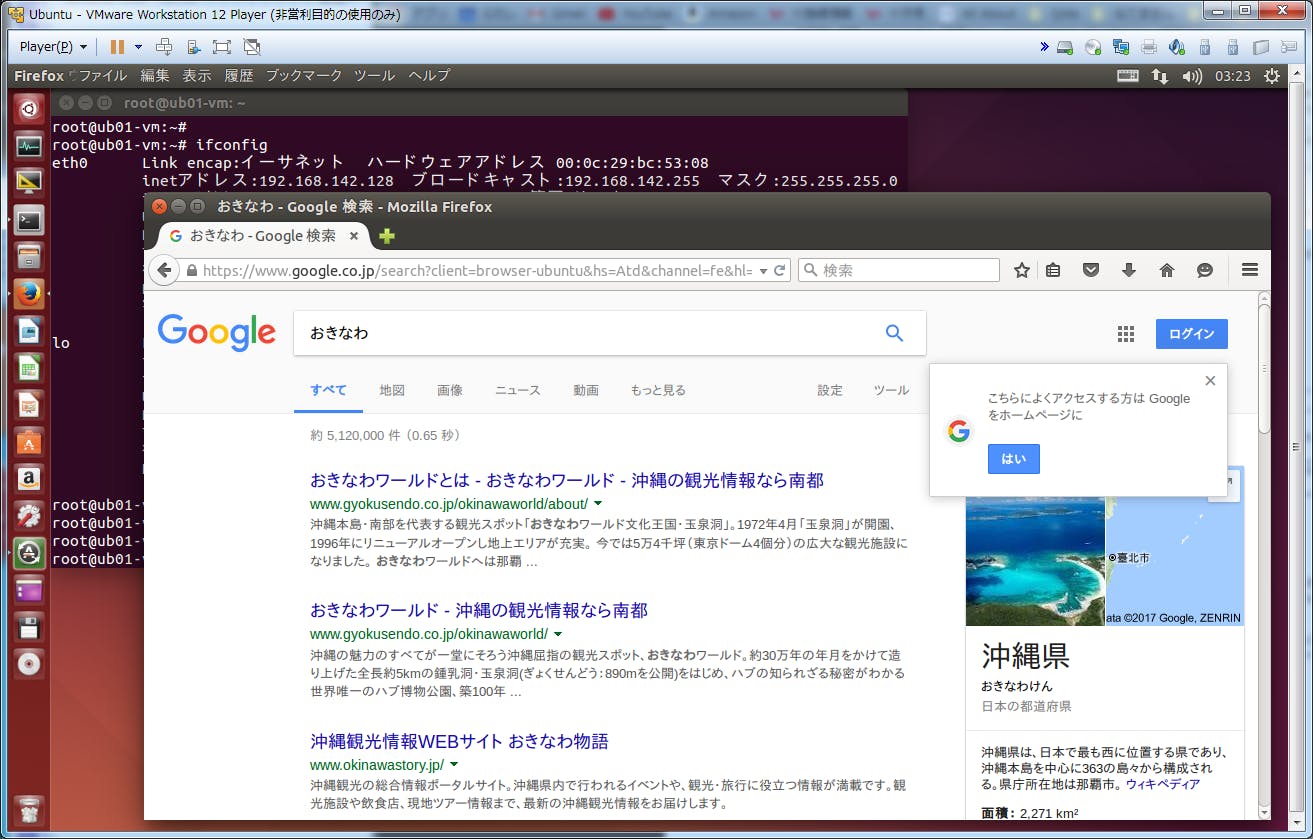Open Terminal icon in the Ubuntu launcher
This screenshot has height=839, width=1313.
click(29, 220)
